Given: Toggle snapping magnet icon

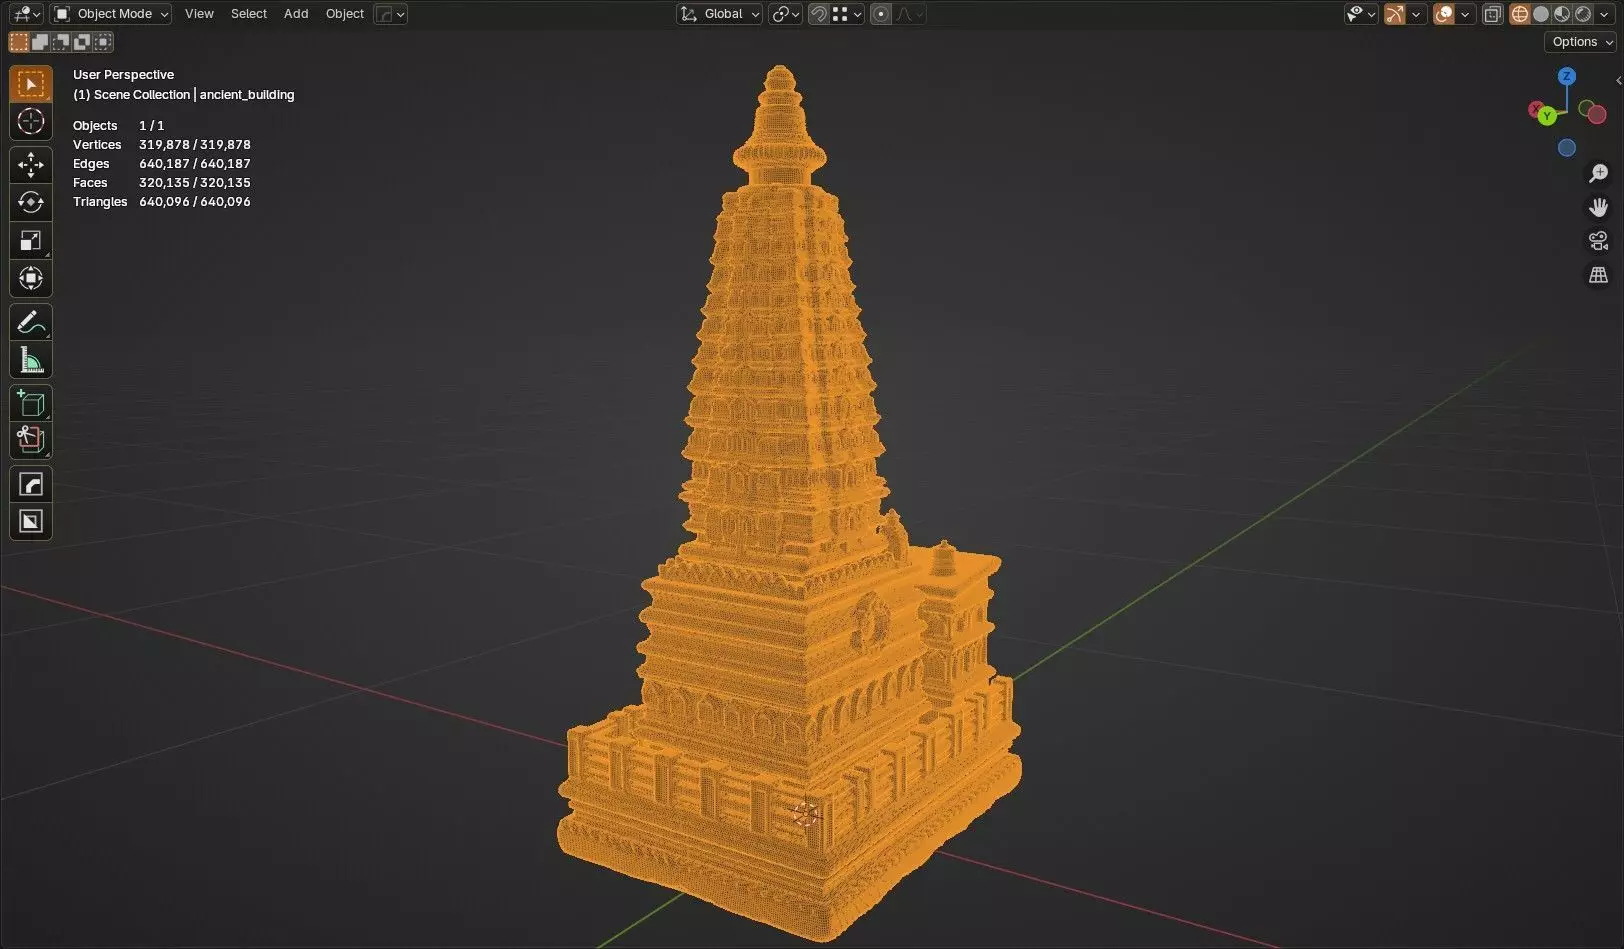Looking at the screenshot, I should (x=818, y=14).
